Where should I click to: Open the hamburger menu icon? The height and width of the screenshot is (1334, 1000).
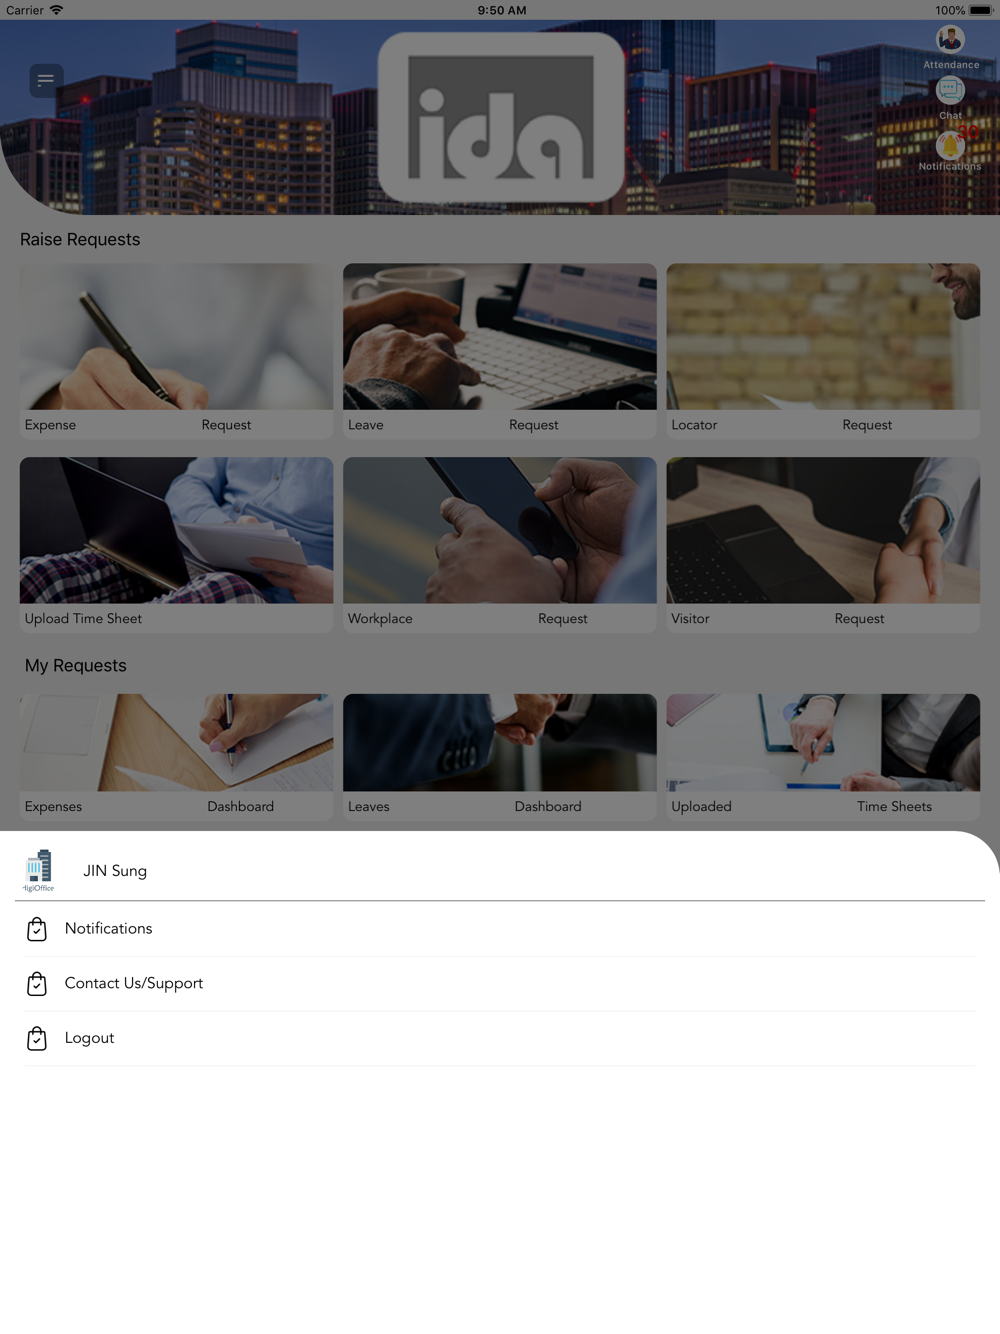tap(46, 80)
